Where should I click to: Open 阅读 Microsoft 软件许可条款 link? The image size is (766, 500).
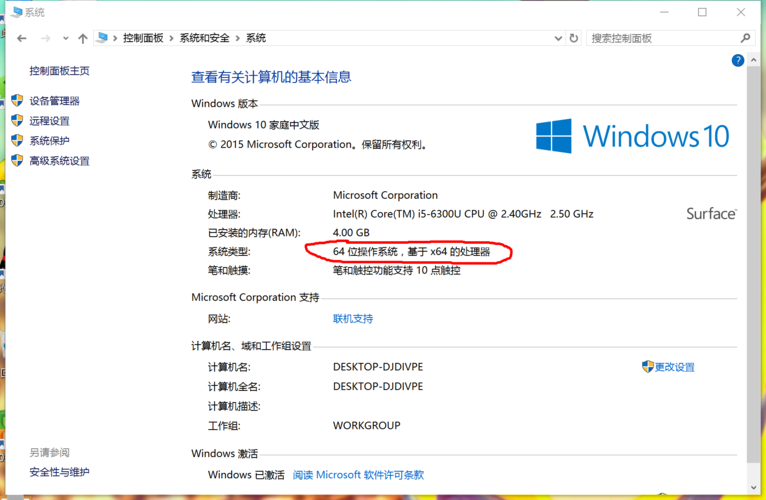pos(358,475)
